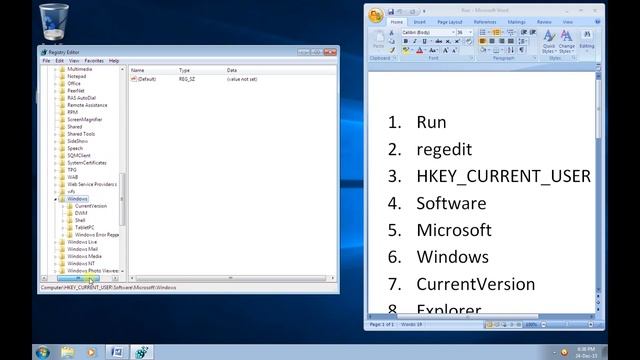Click Save in Word's quick access toolbar
The width and height of the screenshot is (640, 360).
point(391,11)
